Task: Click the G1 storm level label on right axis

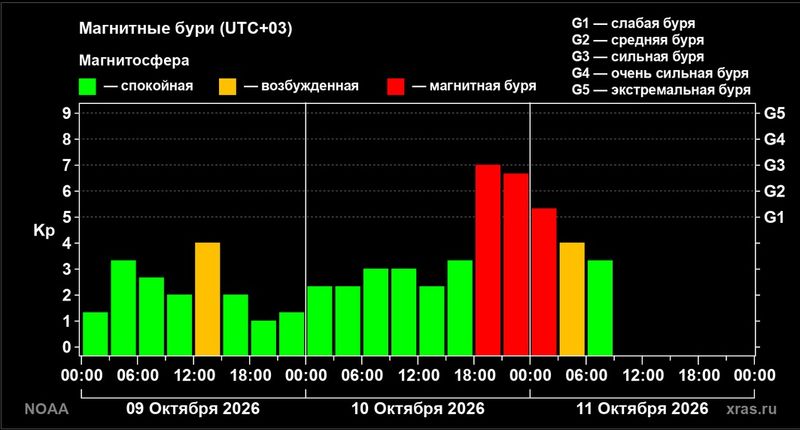Action: pyautogui.click(x=774, y=217)
